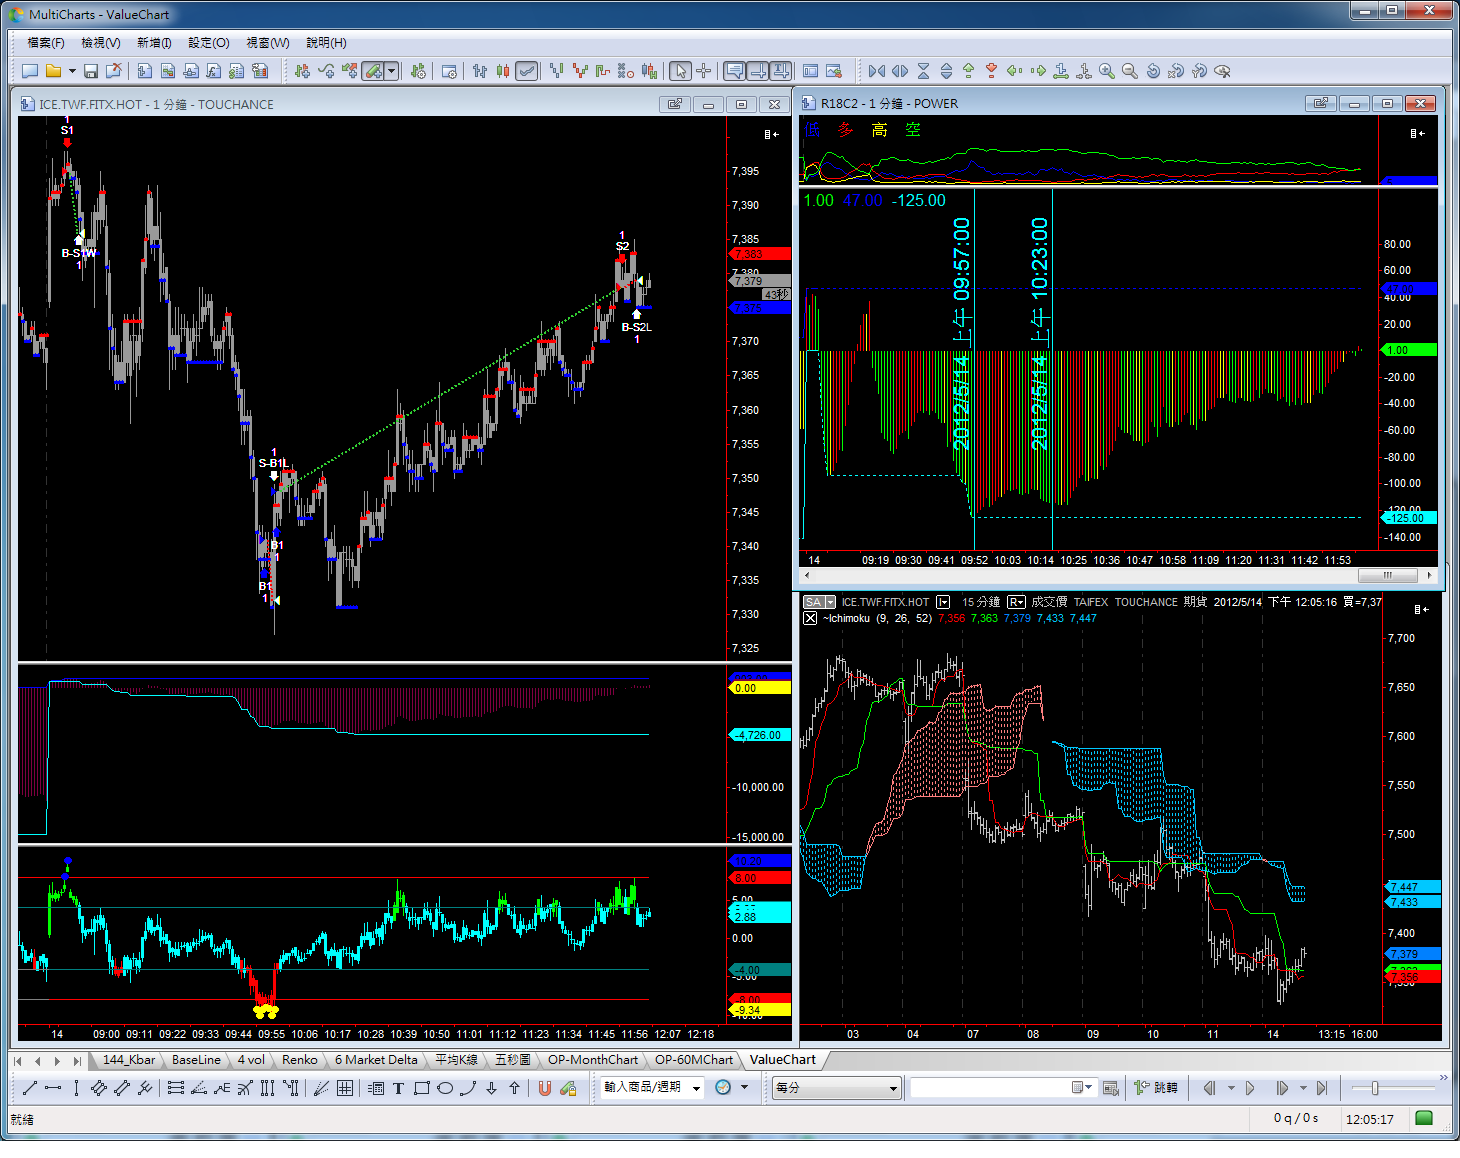Viewport: 1460px width, 1158px height.
Task: Expand the chart horizontally
Action: (900, 71)
